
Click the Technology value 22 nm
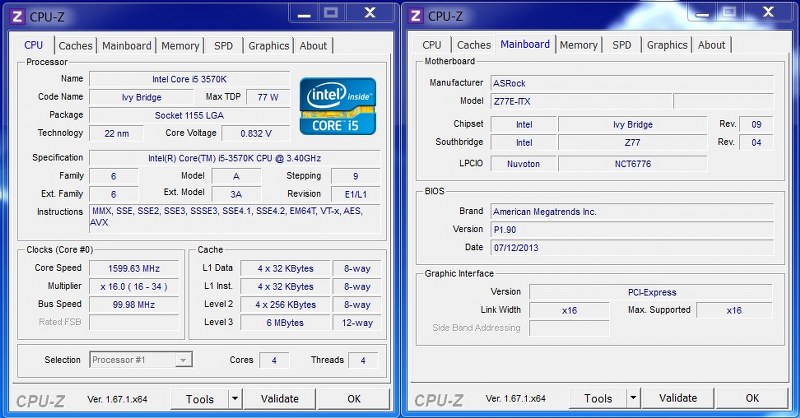(116, 133)
